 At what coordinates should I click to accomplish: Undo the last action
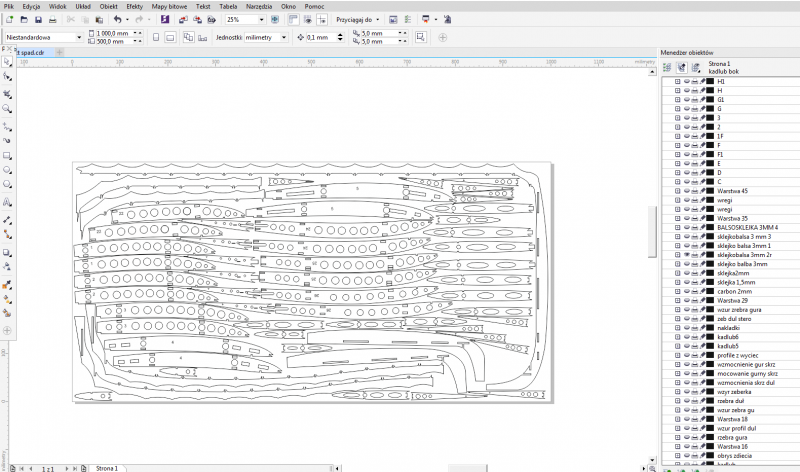click(118, 19)
